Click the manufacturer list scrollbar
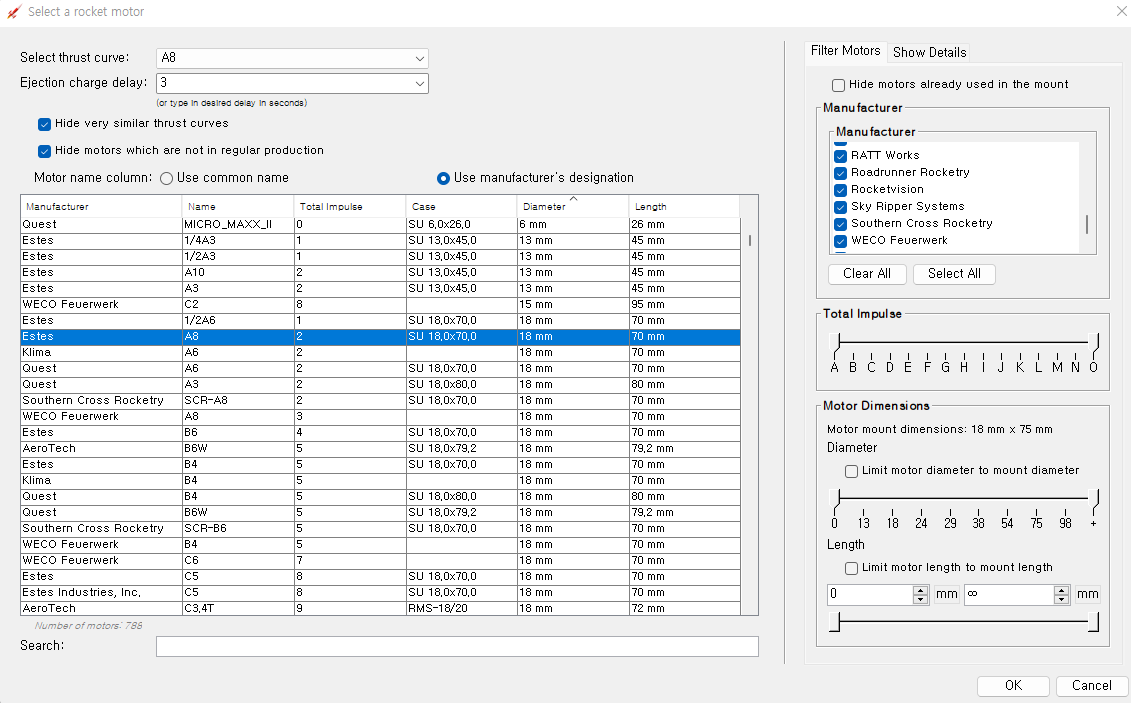Image resolution: width=1131 pixels, height=703 pixels. click(x=1087, y=224)
